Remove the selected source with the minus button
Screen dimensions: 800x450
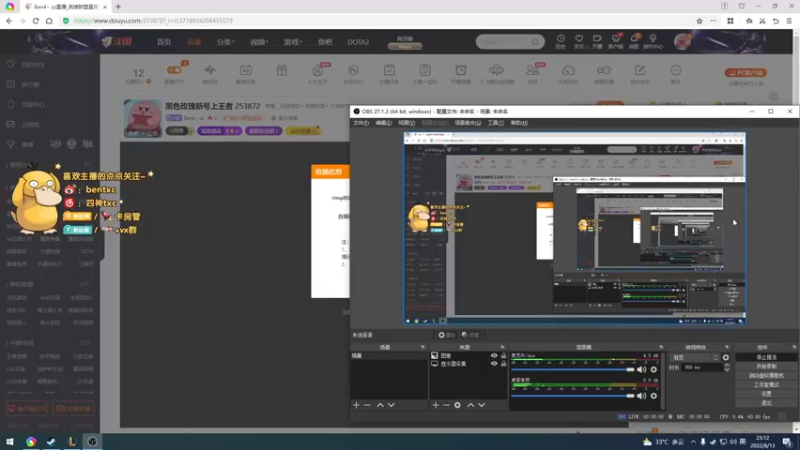pyautogui.click(x=446, y=405)
